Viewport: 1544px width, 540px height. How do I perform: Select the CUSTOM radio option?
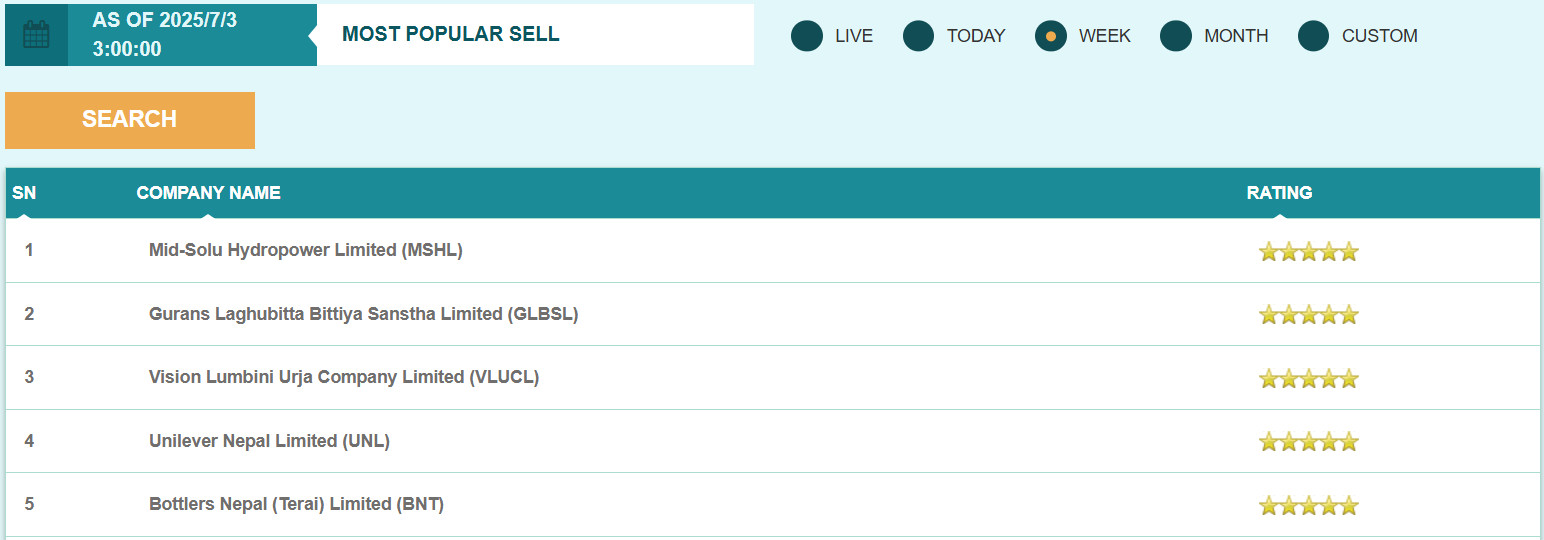pos(1313,36)
